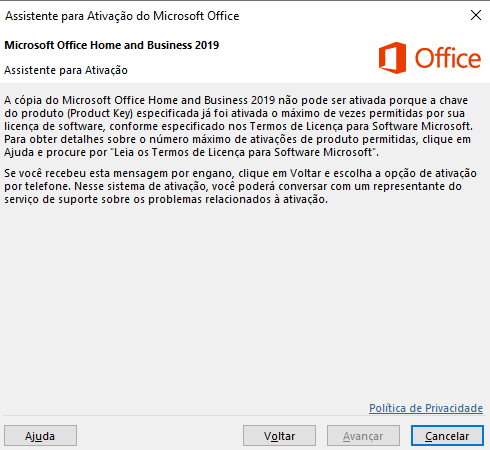Select the bold "Microsoft Office Home and Business 2019" heading
490x450 pixels.
click(112, 45)
